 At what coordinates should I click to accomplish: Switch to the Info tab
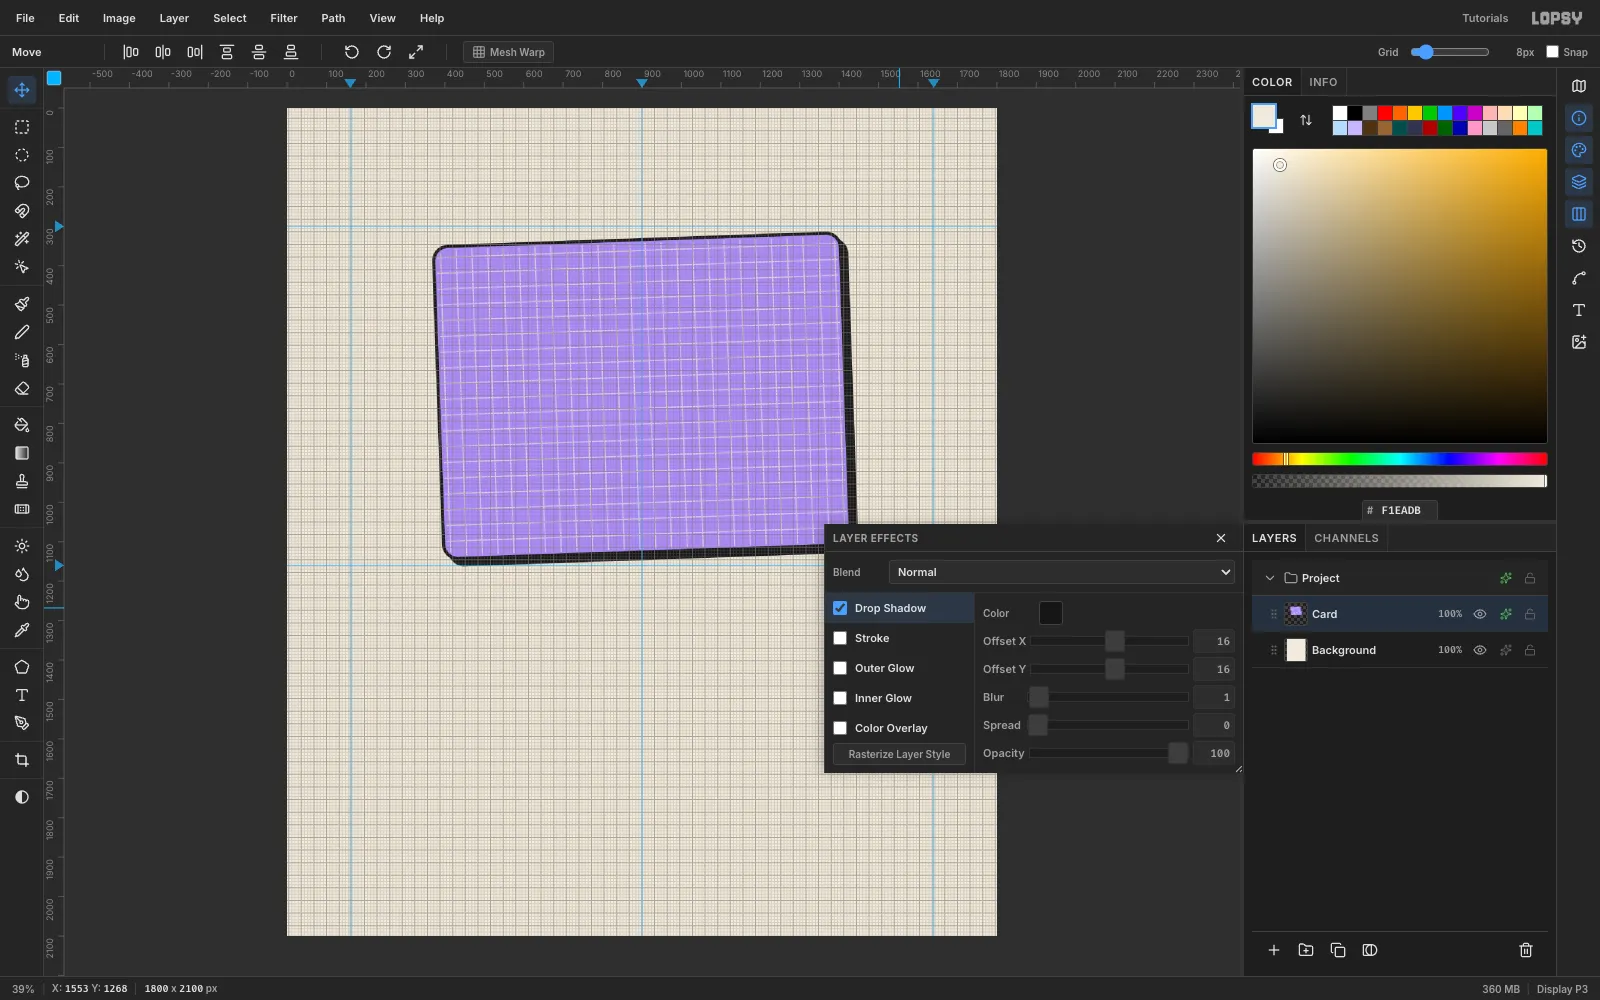pos(1323,82)
